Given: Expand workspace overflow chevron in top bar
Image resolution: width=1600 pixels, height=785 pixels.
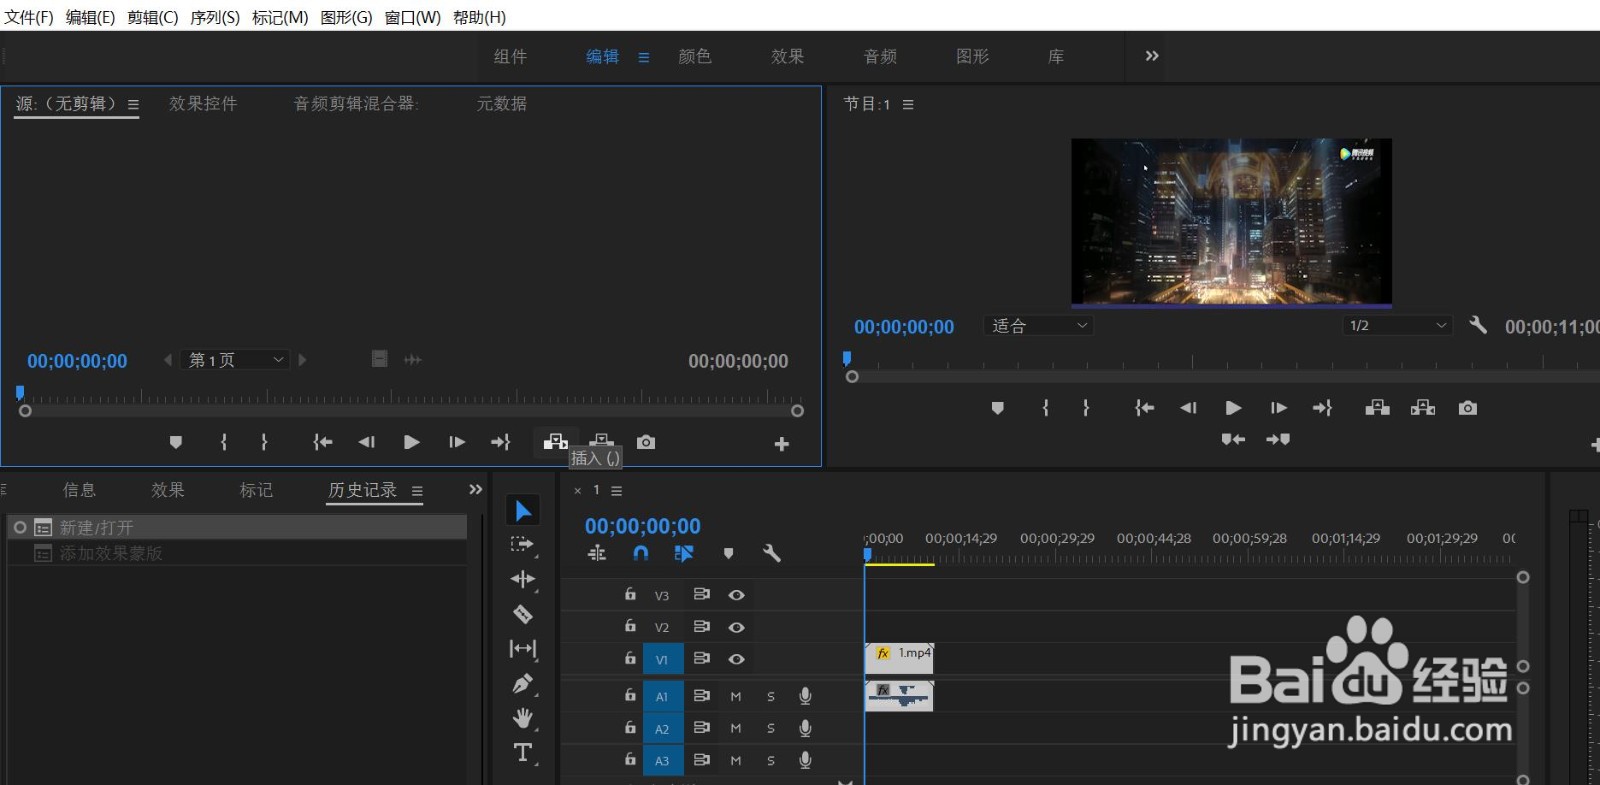Looking at the screenshot, I should tap(1152, 56).
